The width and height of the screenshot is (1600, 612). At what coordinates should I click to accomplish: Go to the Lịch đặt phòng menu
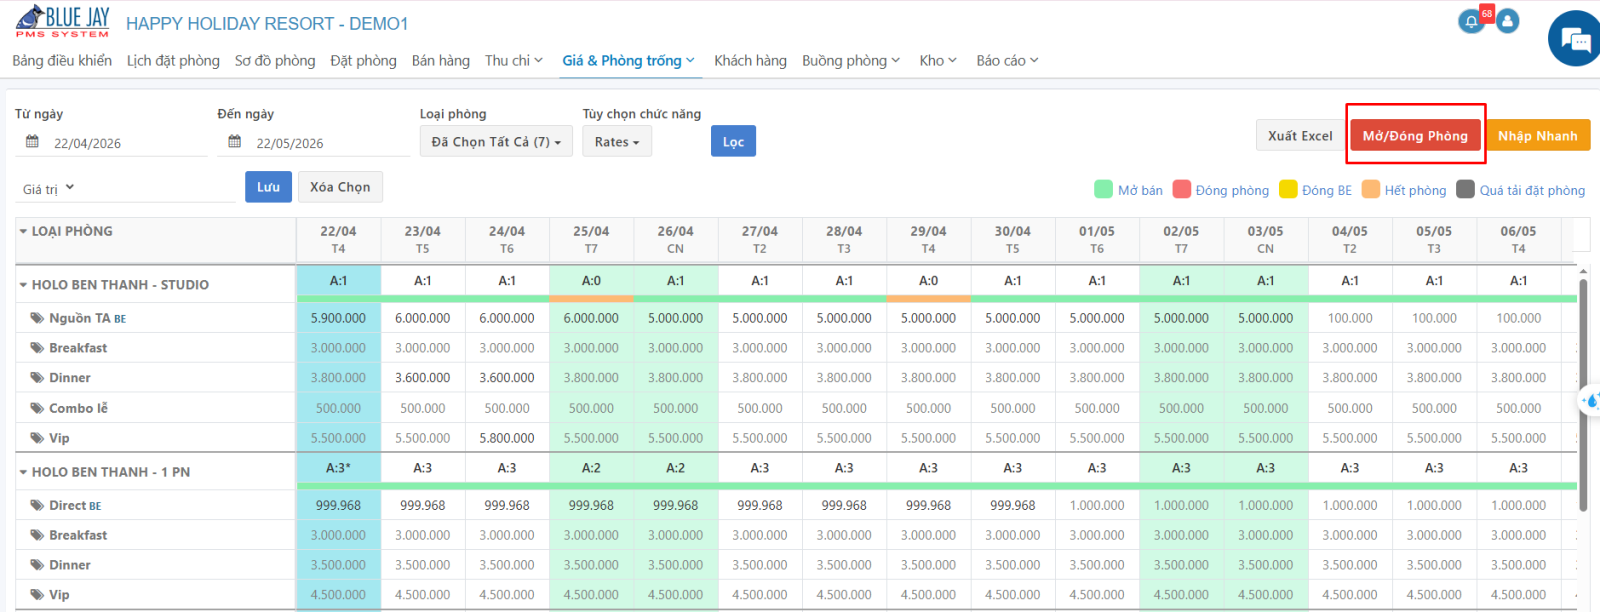point(173,60)
